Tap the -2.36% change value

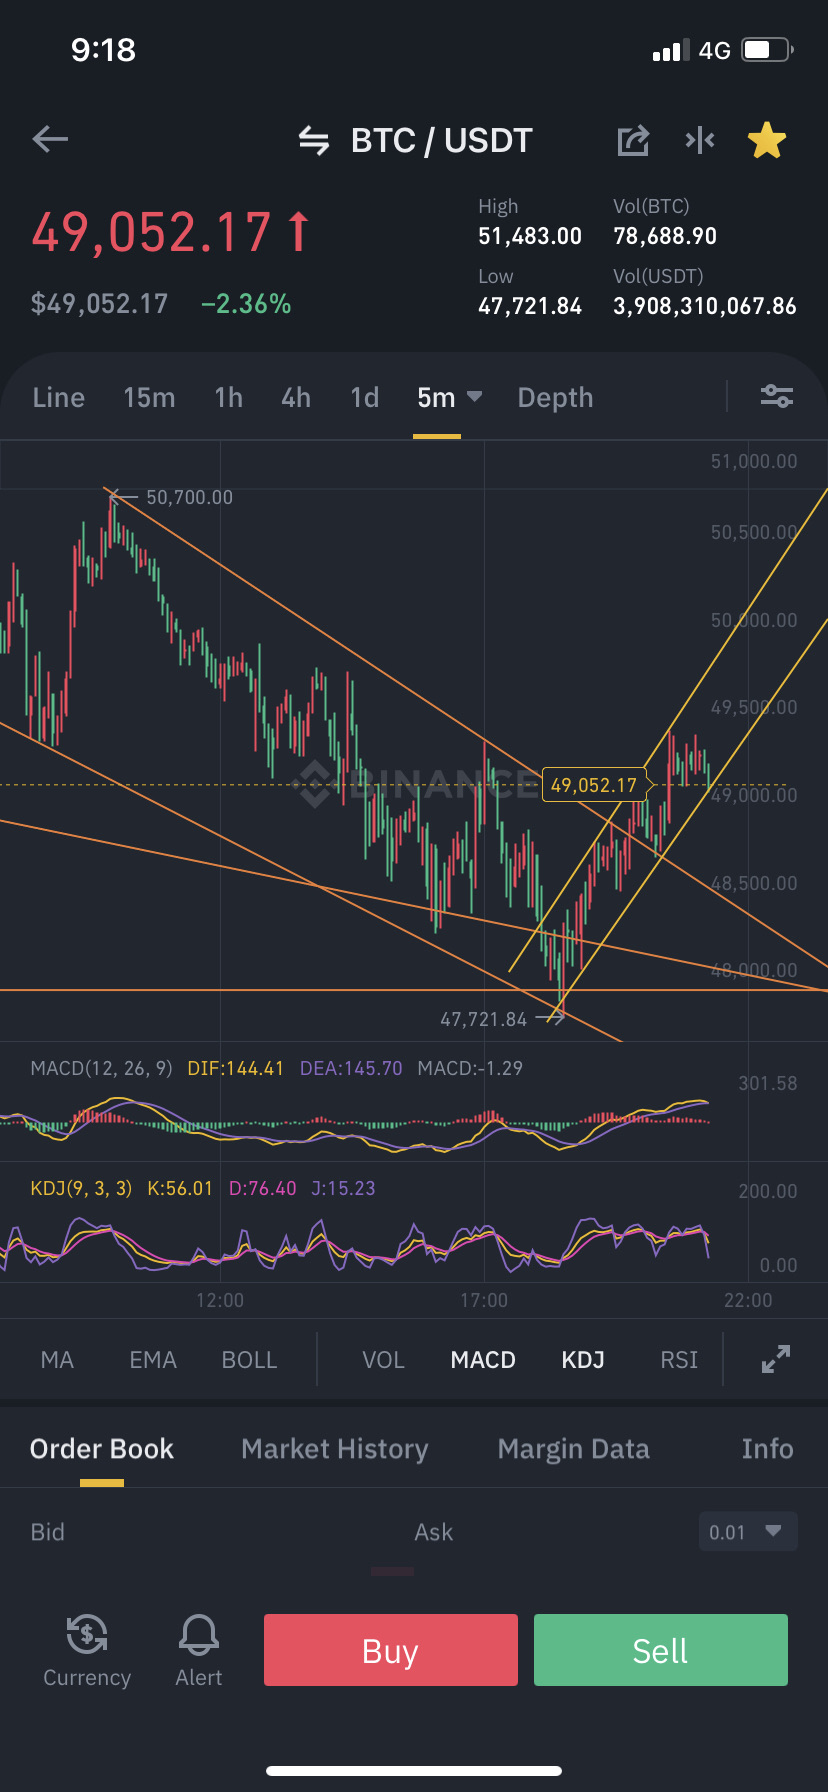tap(246, 304)
